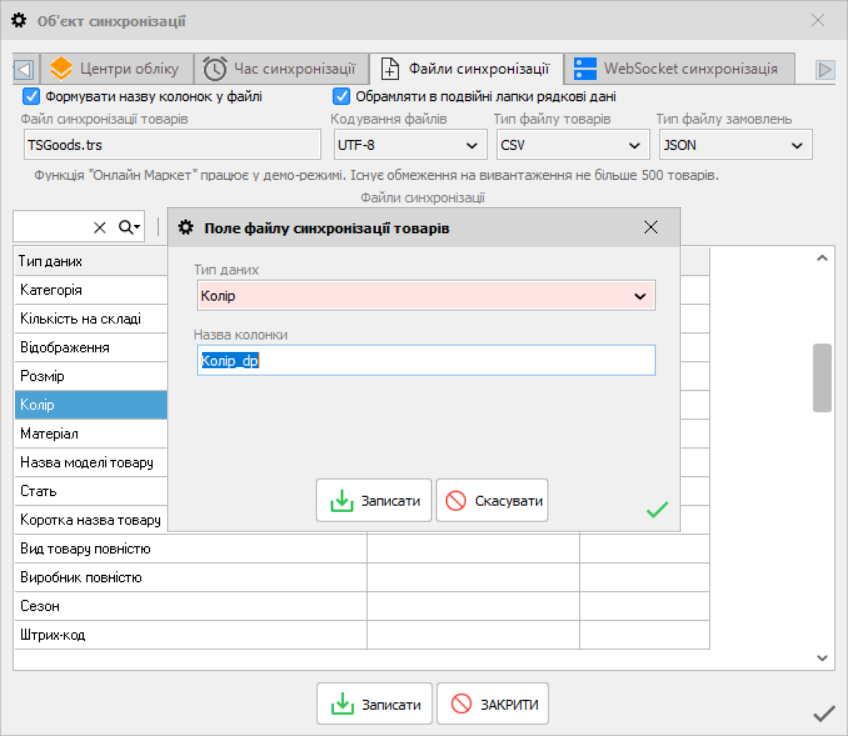Click 'Записати' button in the field dialog
848x736 pixels.
coord(374,501)
